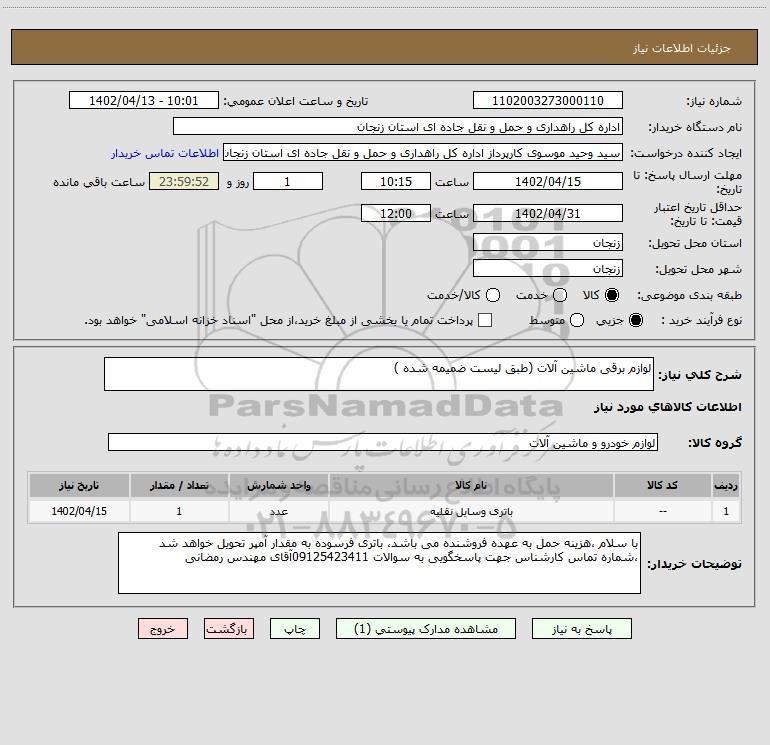This screenshot has width=770, height=745.
Task: Select the متوسط purchase type radio
Action: coord(577,320)
